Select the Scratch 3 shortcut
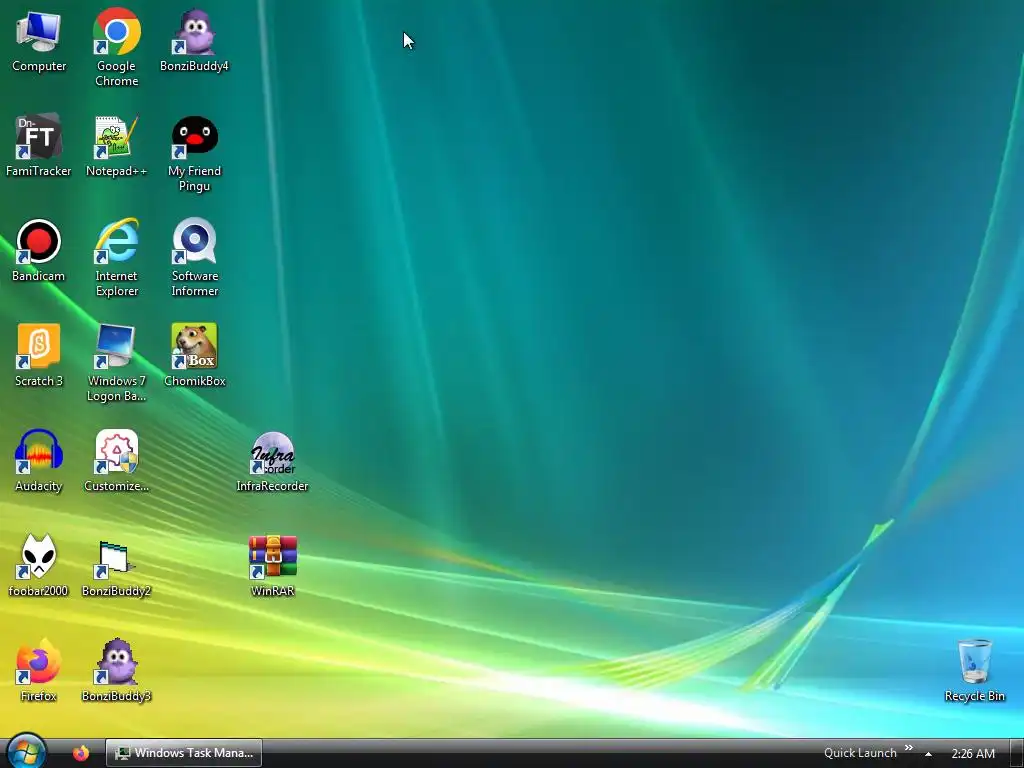The image size is (1024, 768). [39, 356]
